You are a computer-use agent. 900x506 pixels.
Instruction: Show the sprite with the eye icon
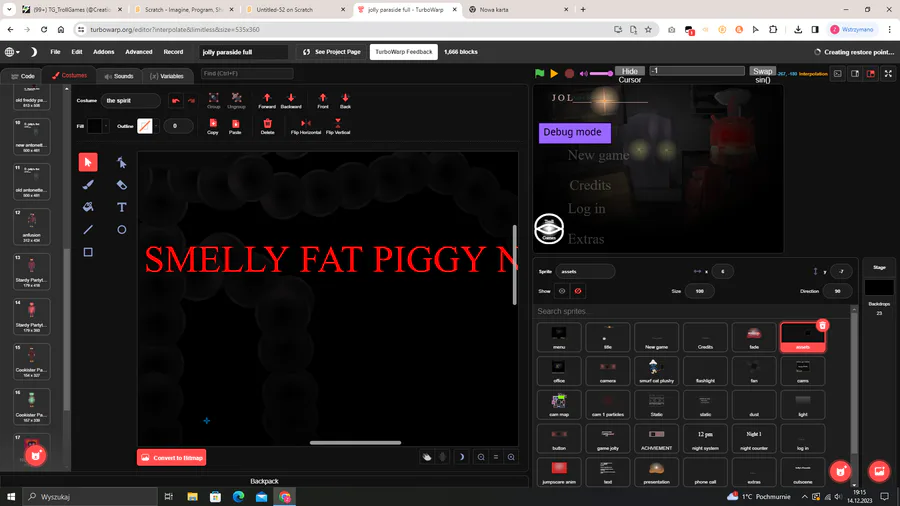coord(562,291)
